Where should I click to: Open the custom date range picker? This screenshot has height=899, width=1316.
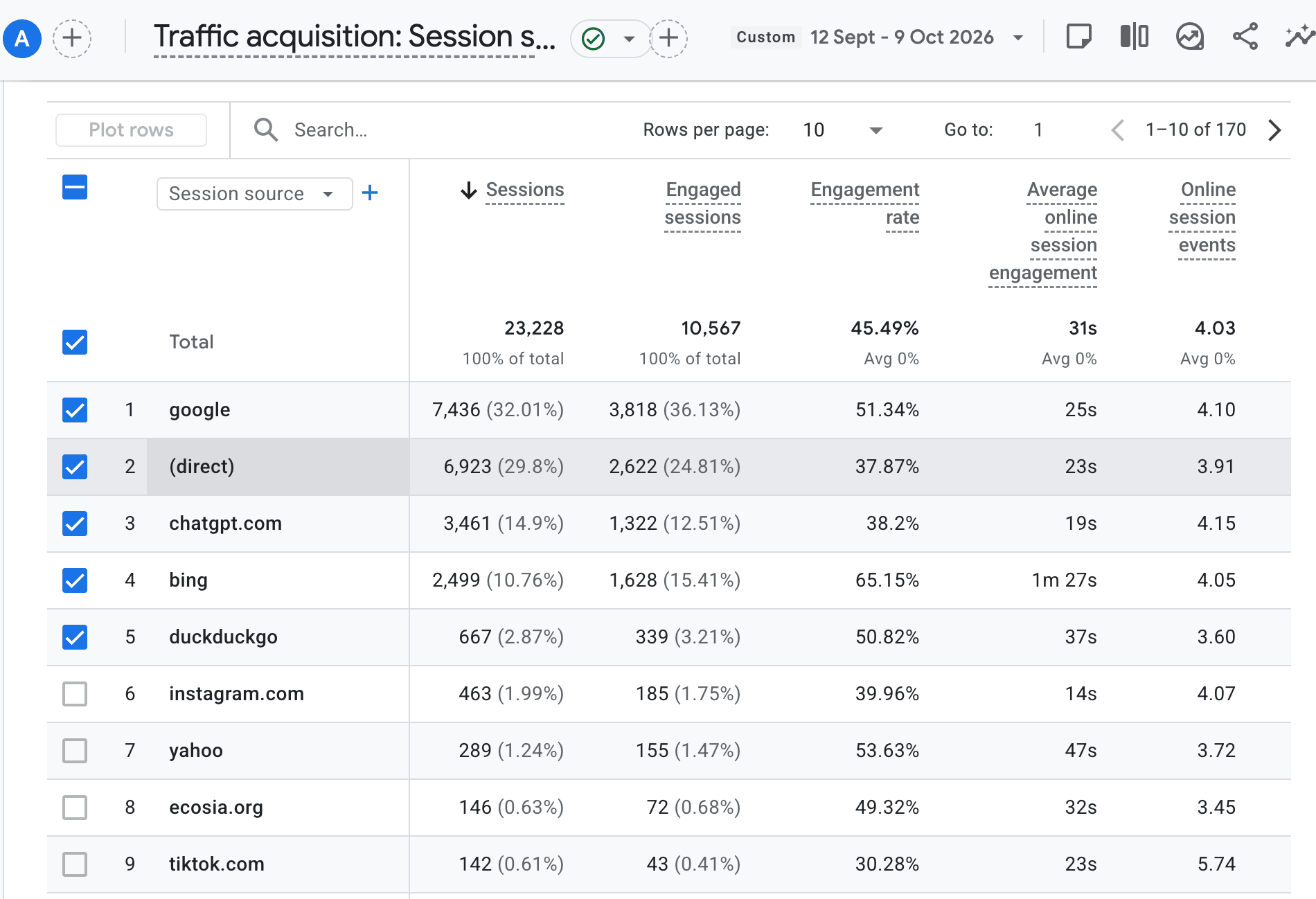pyautogui.click(x=879, y=37)
